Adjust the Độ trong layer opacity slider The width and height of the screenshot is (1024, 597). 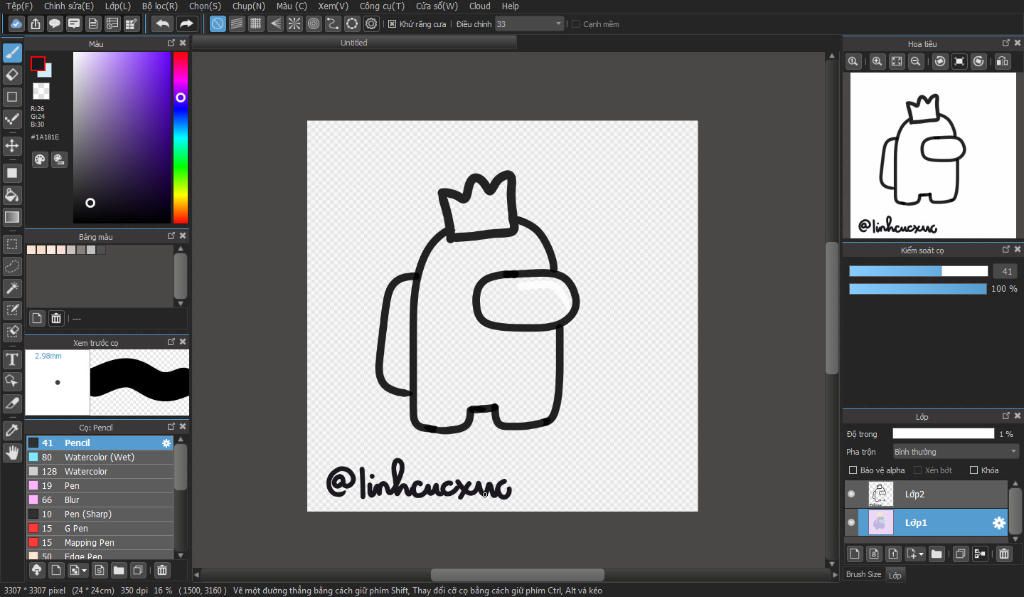[943, 434]
